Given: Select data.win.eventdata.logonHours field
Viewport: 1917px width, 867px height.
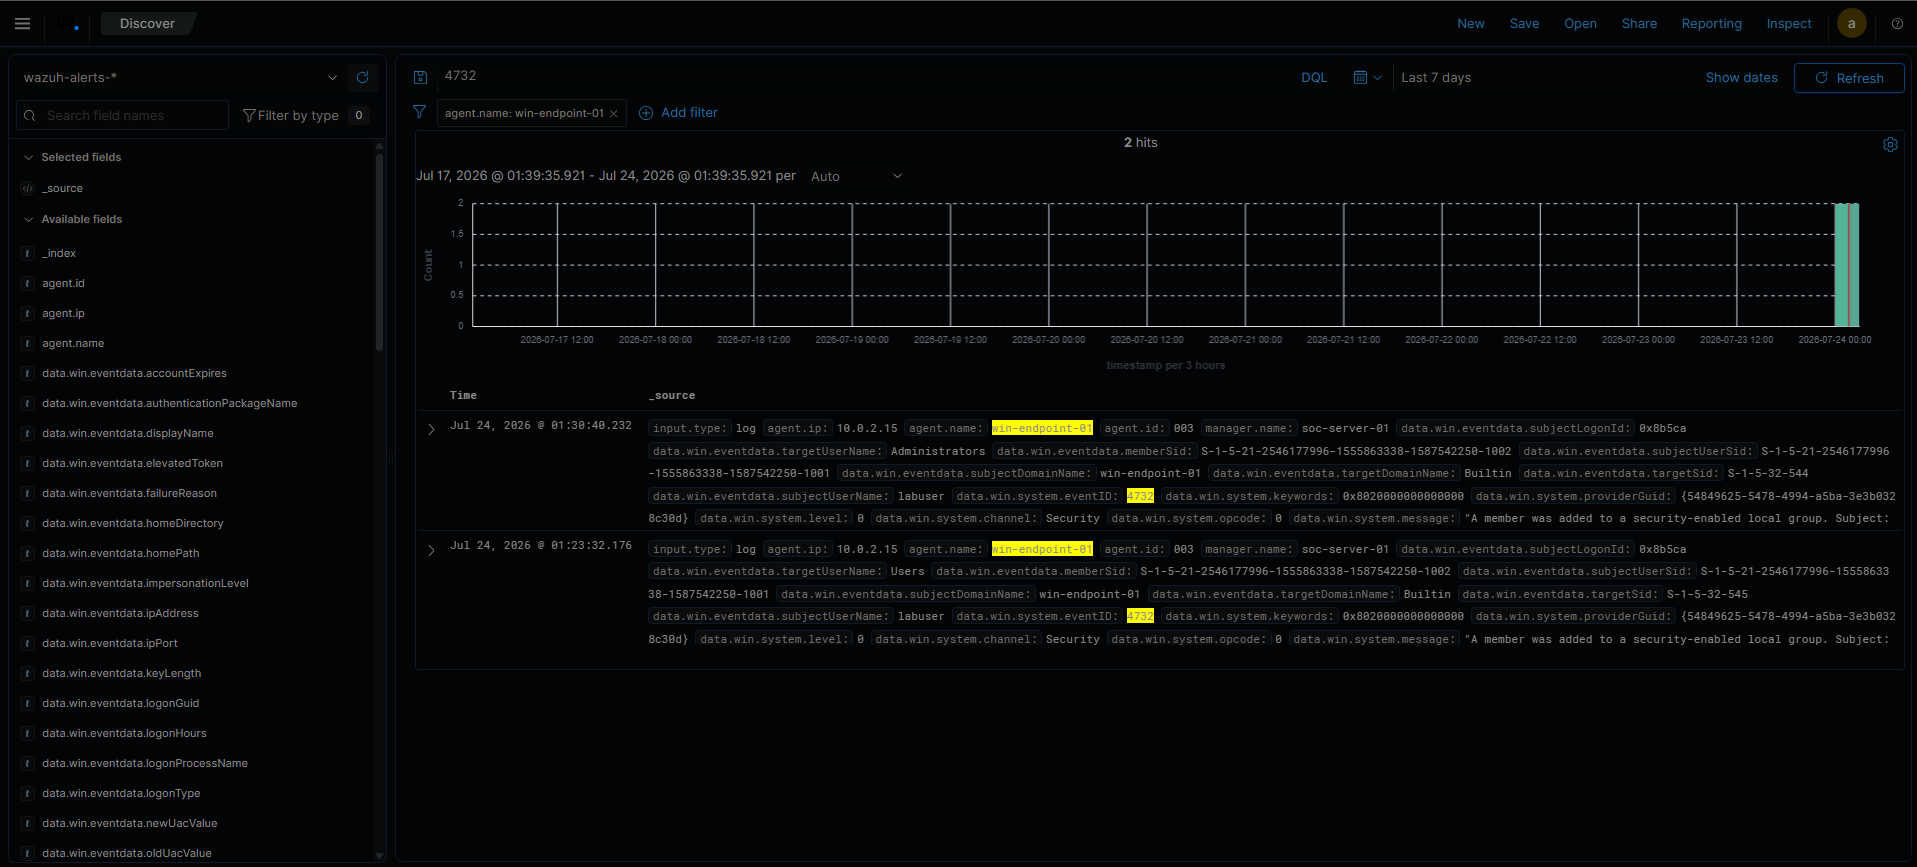Looking at the screenshot, I should pyautogui.click(x=124, y=733).
